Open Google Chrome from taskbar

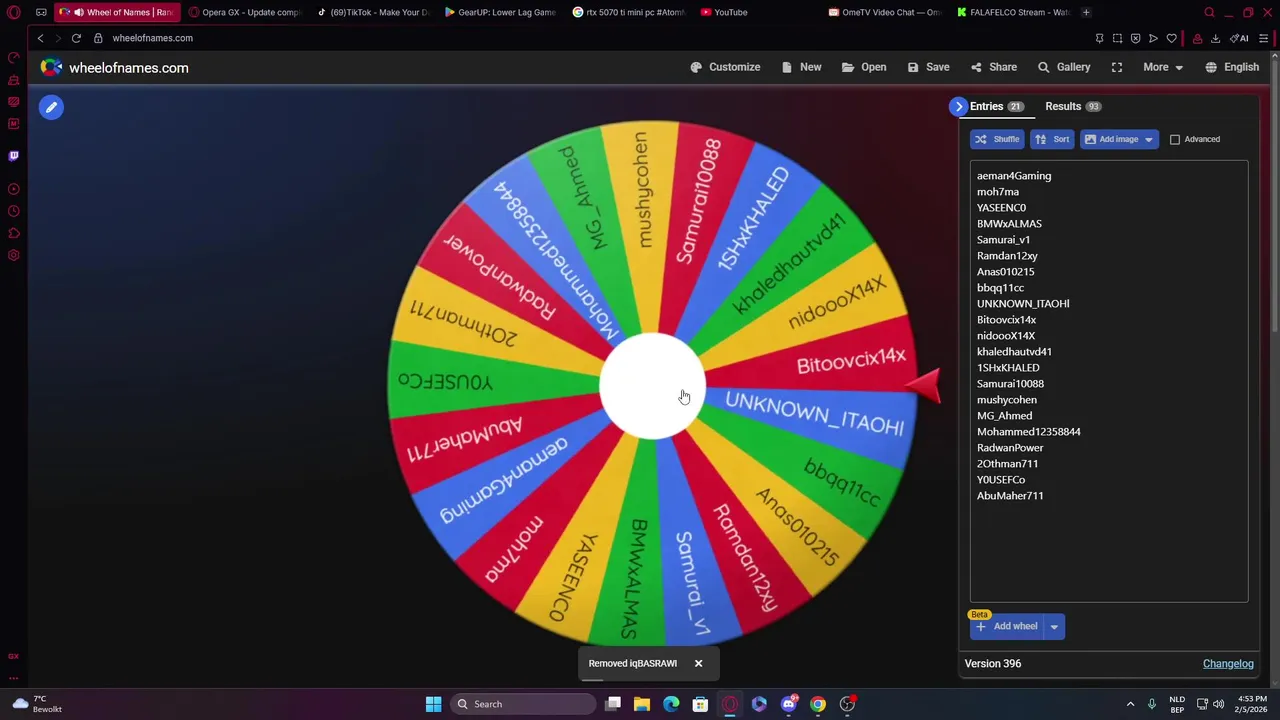pyautogui.click(x=818, y=704)
